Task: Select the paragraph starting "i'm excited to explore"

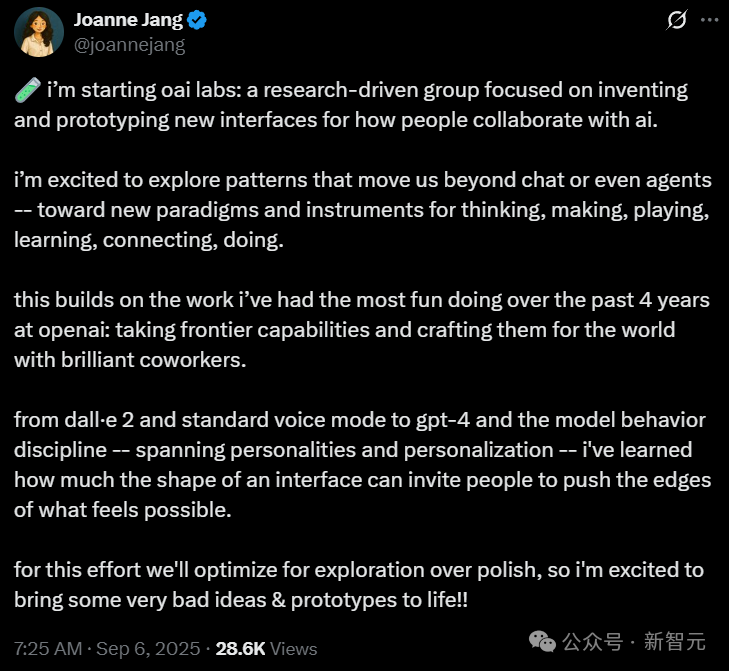Action: click(x=363, y=210)
